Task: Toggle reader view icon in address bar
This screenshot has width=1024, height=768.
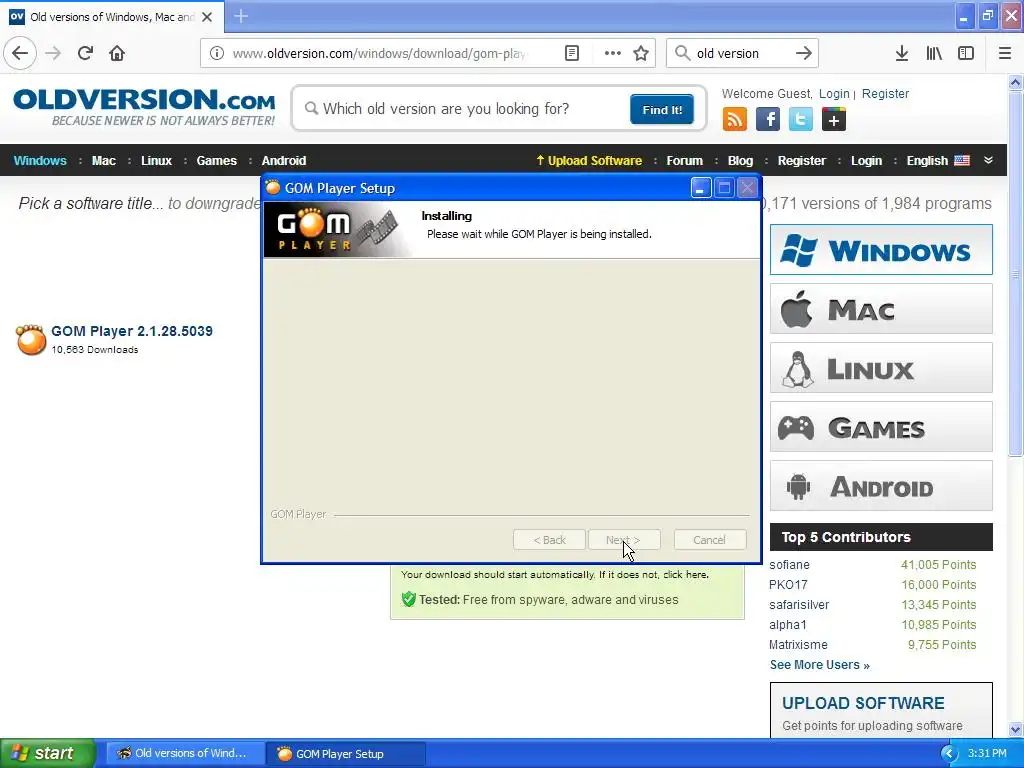Action: pos(571,54)
